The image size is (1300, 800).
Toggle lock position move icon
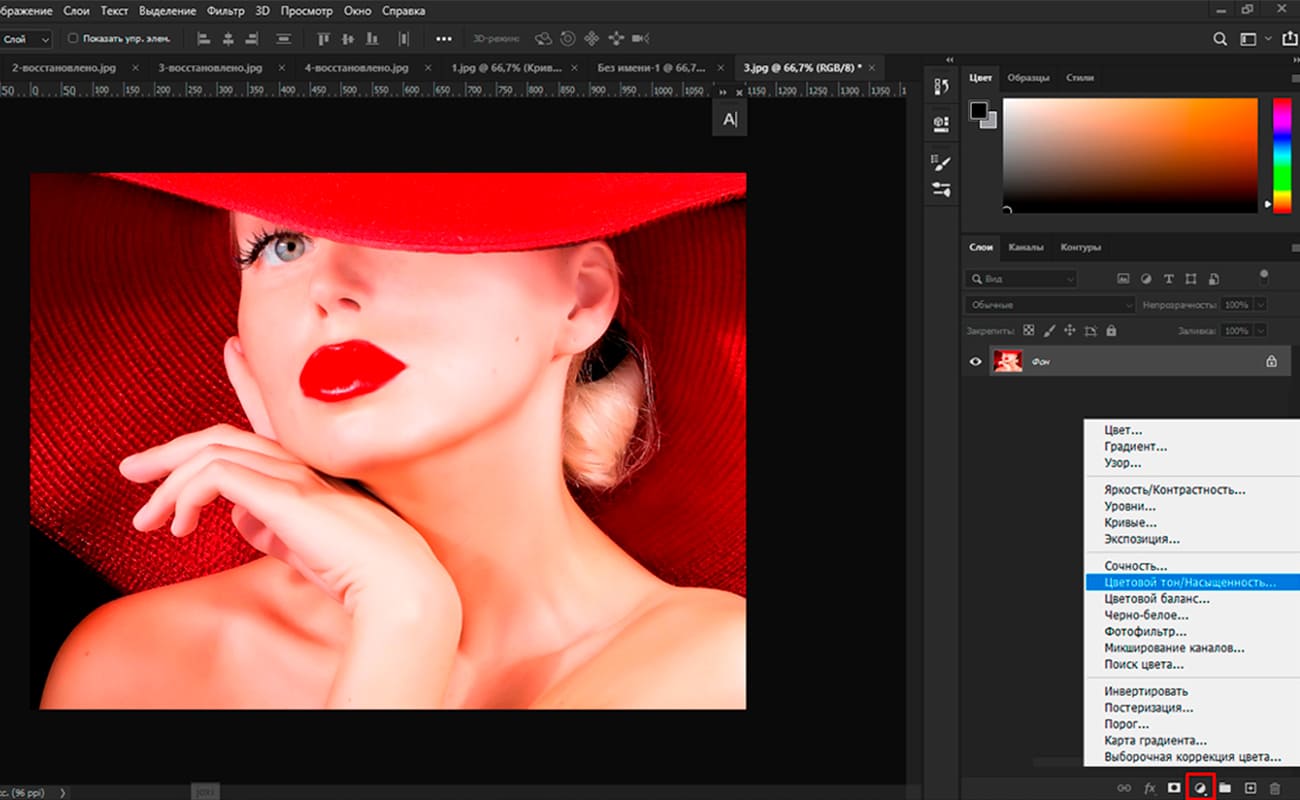(1069, 330)
